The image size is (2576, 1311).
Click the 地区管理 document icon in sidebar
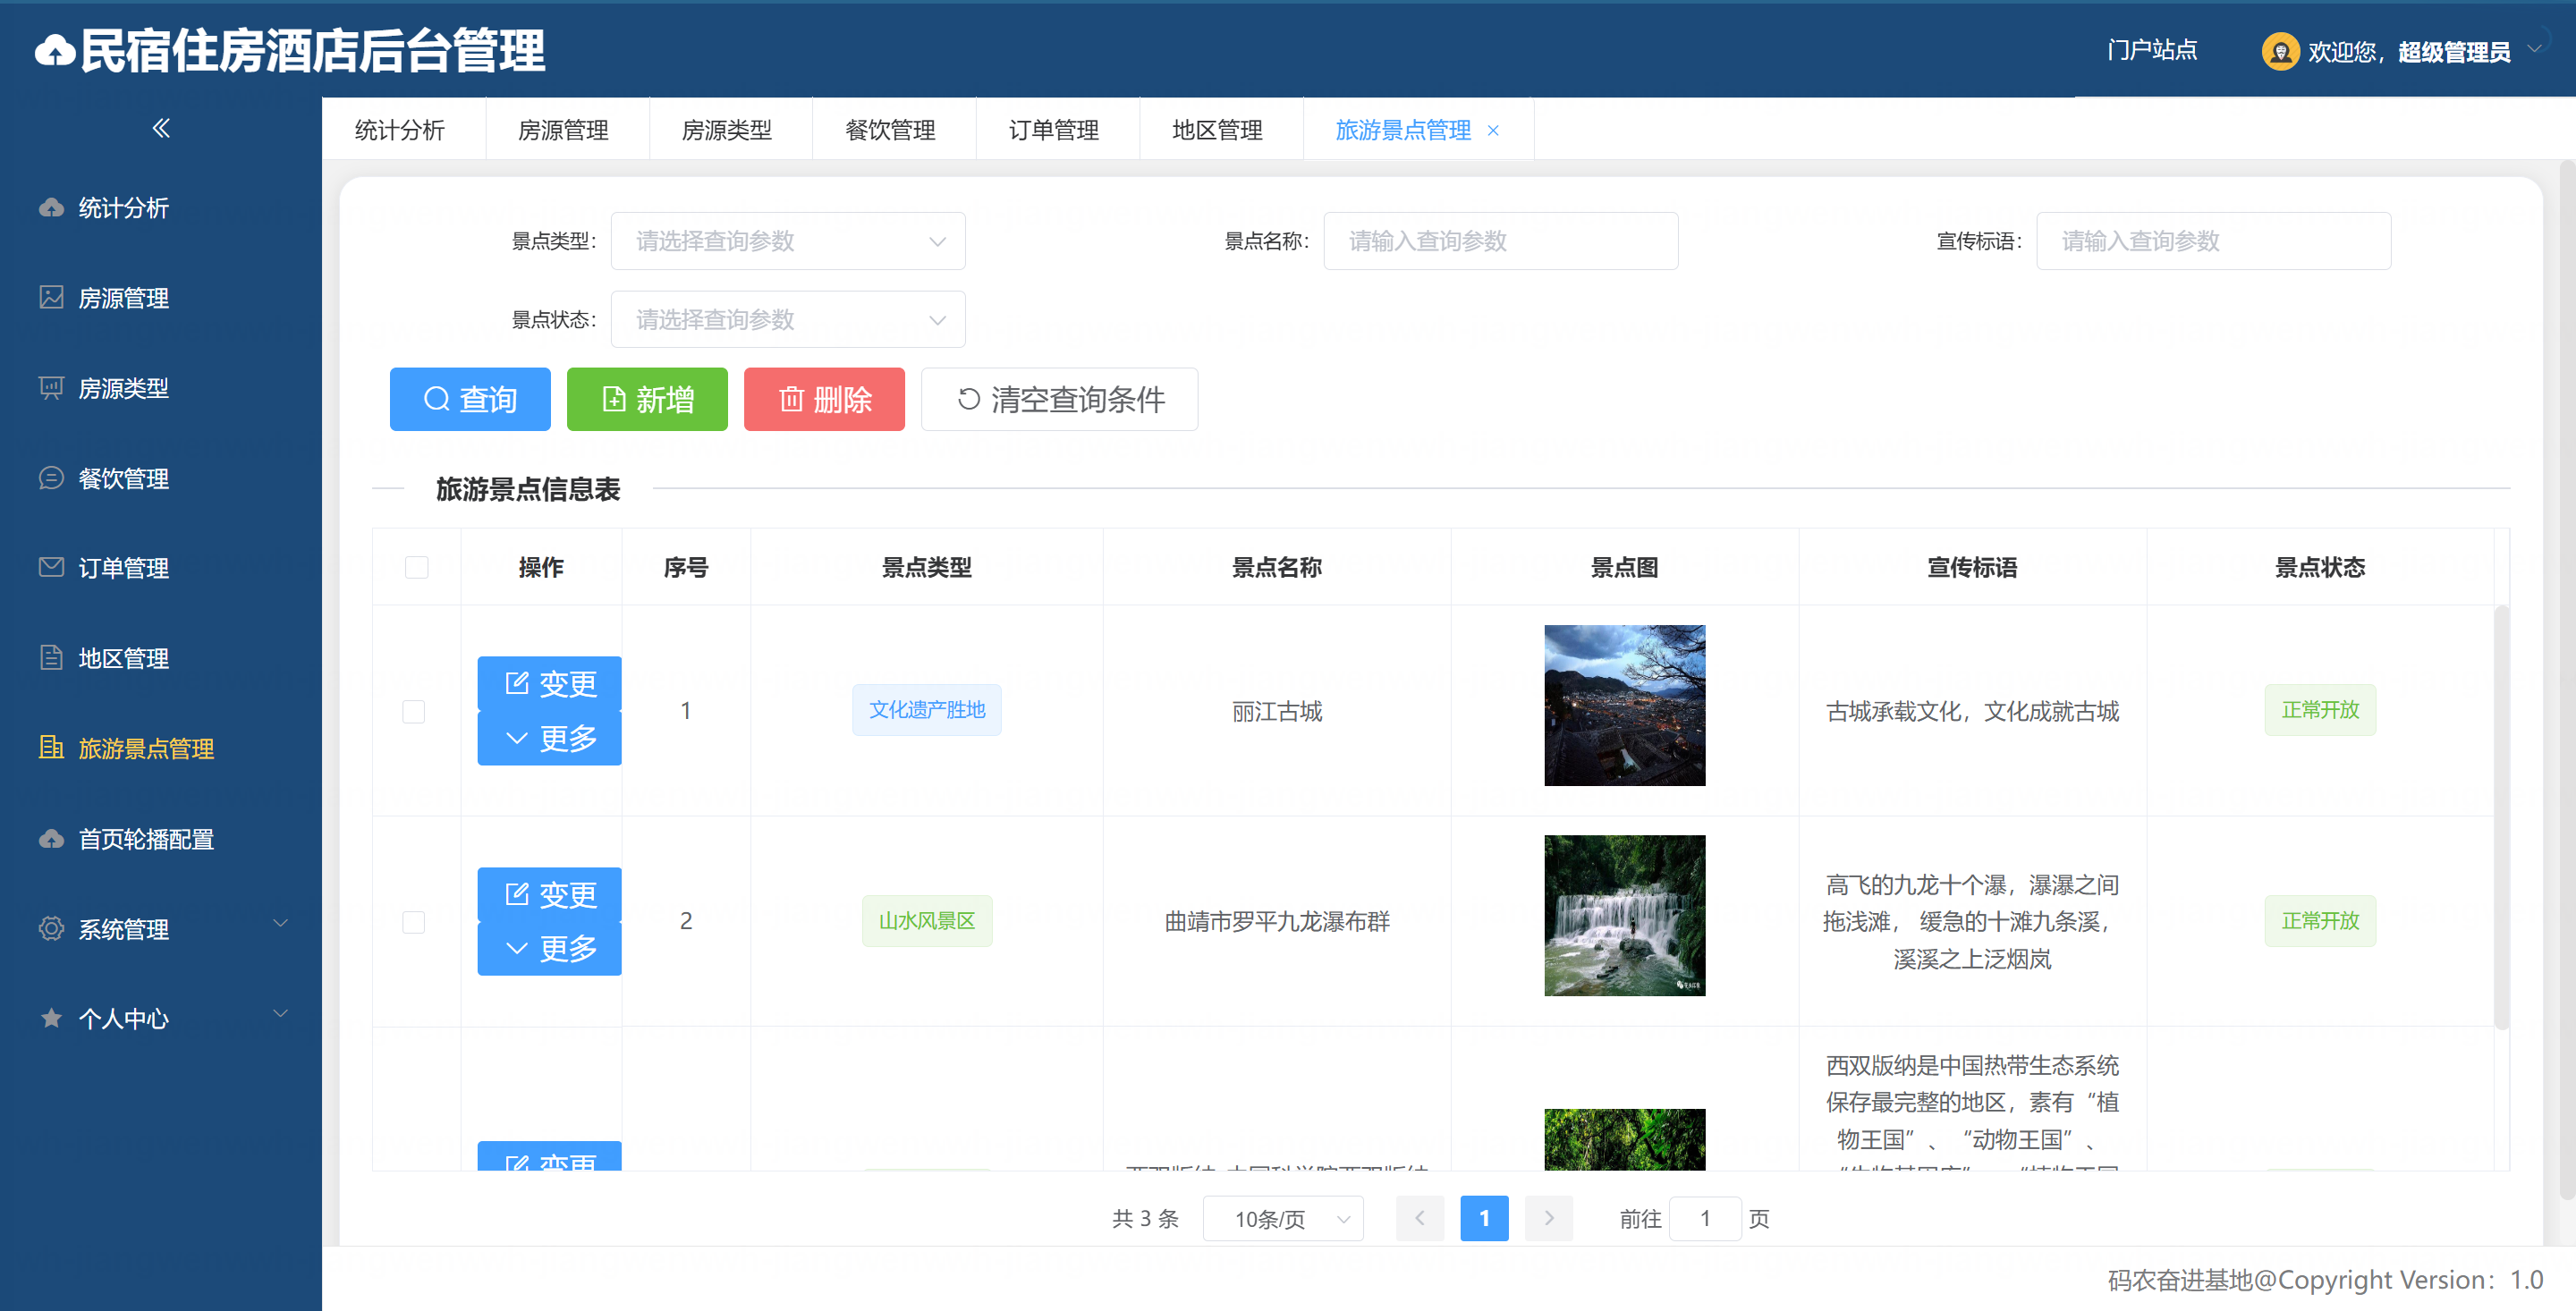[x=51, y=658]
